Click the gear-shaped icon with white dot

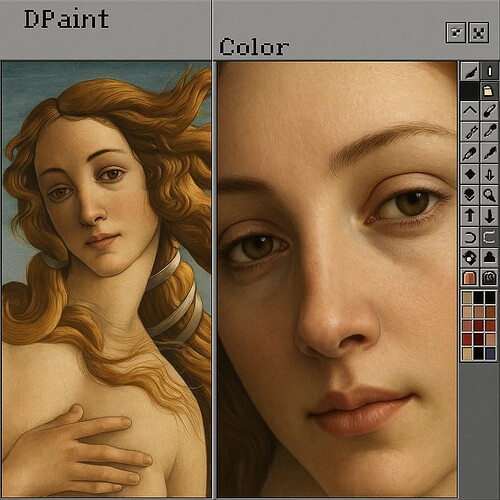pos(470,257)
